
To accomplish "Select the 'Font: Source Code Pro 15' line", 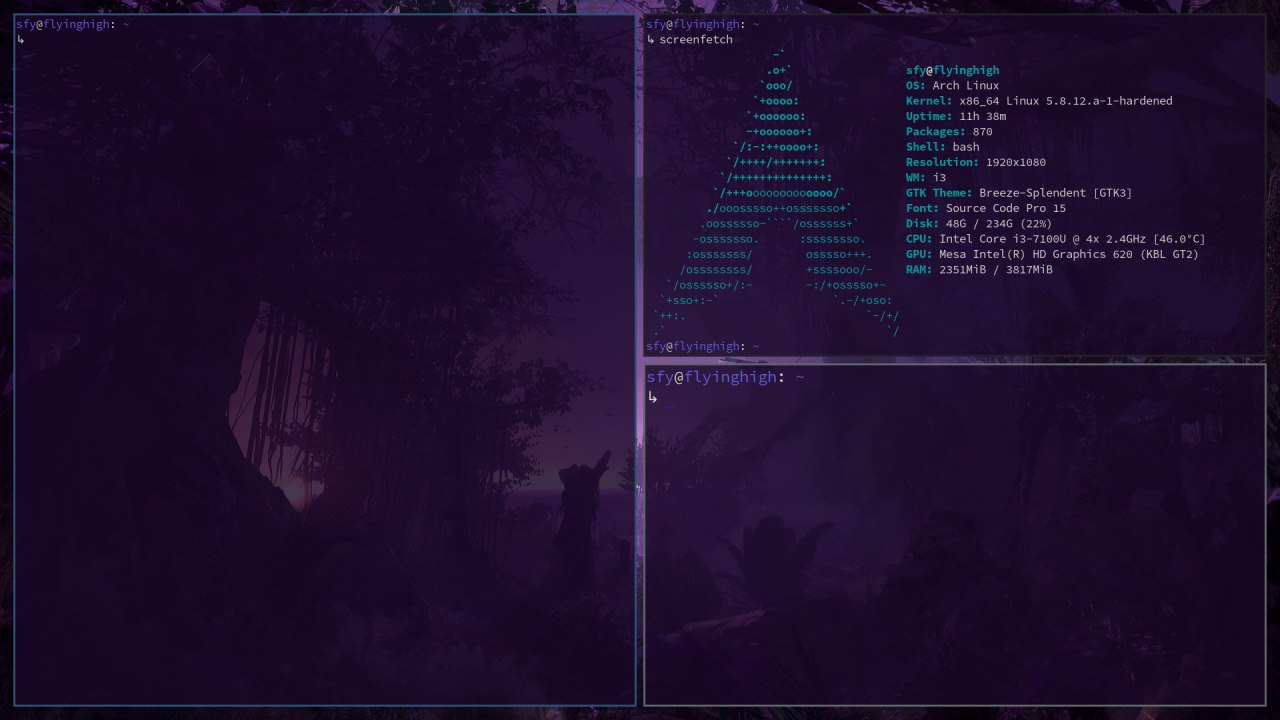I will (x=986, y=208).
